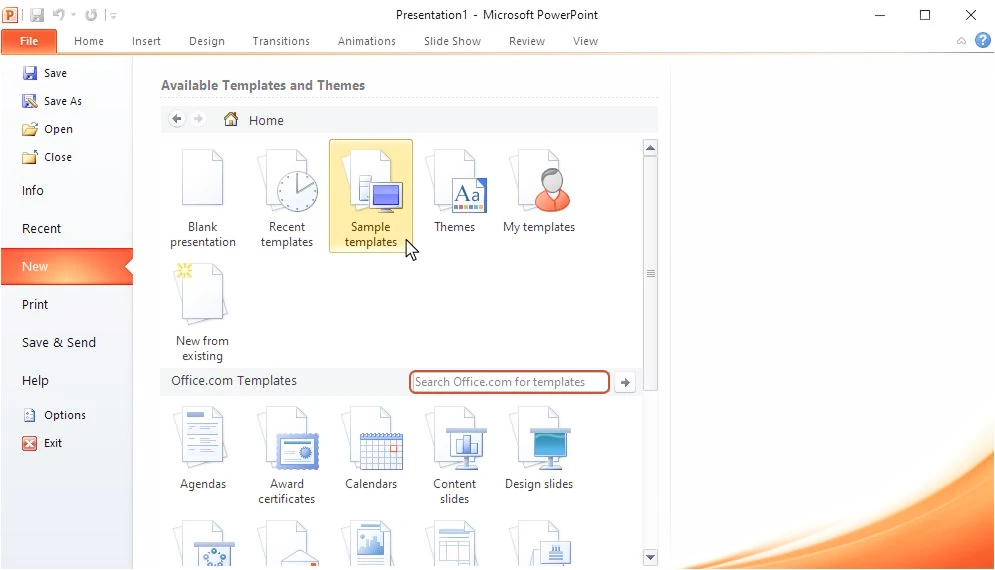
Task: Click the Home breadcrumb icon
Action: (x=231, y=119)
